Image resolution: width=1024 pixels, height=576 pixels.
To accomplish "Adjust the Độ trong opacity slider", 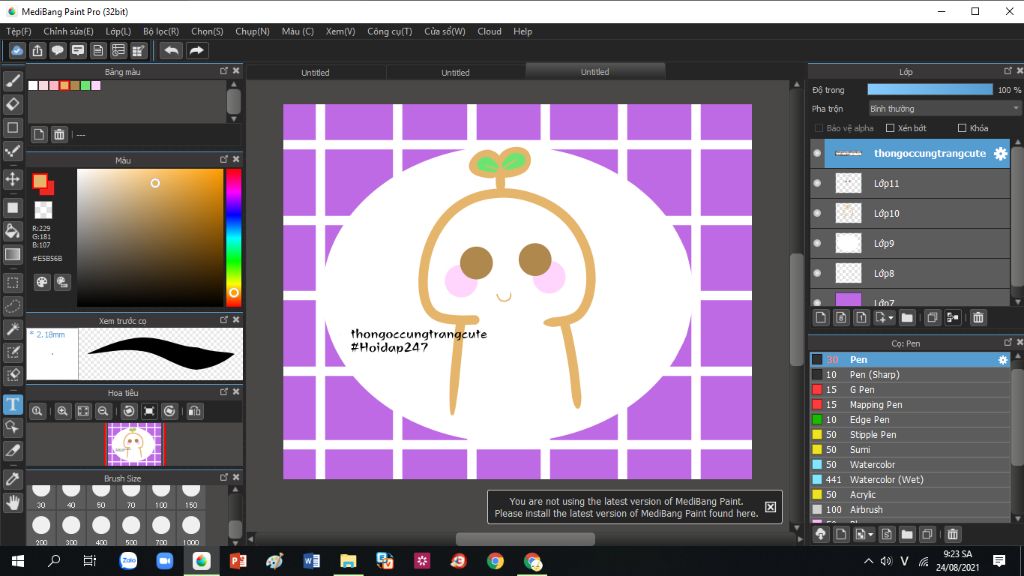I will [929, 89].
